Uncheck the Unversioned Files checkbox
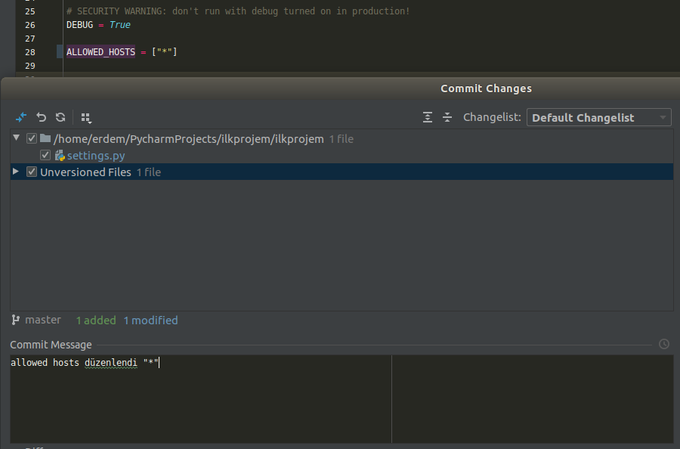This screenshot has width=680, height=449. pyautogui.click(x=31, y=171)
